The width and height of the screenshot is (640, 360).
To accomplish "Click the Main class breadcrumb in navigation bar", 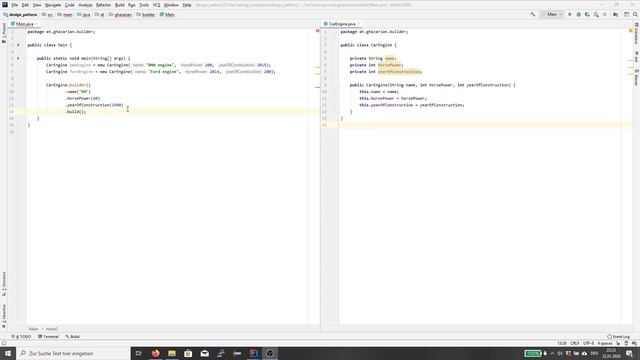I will pyautogui.click(x=167, y=15).
